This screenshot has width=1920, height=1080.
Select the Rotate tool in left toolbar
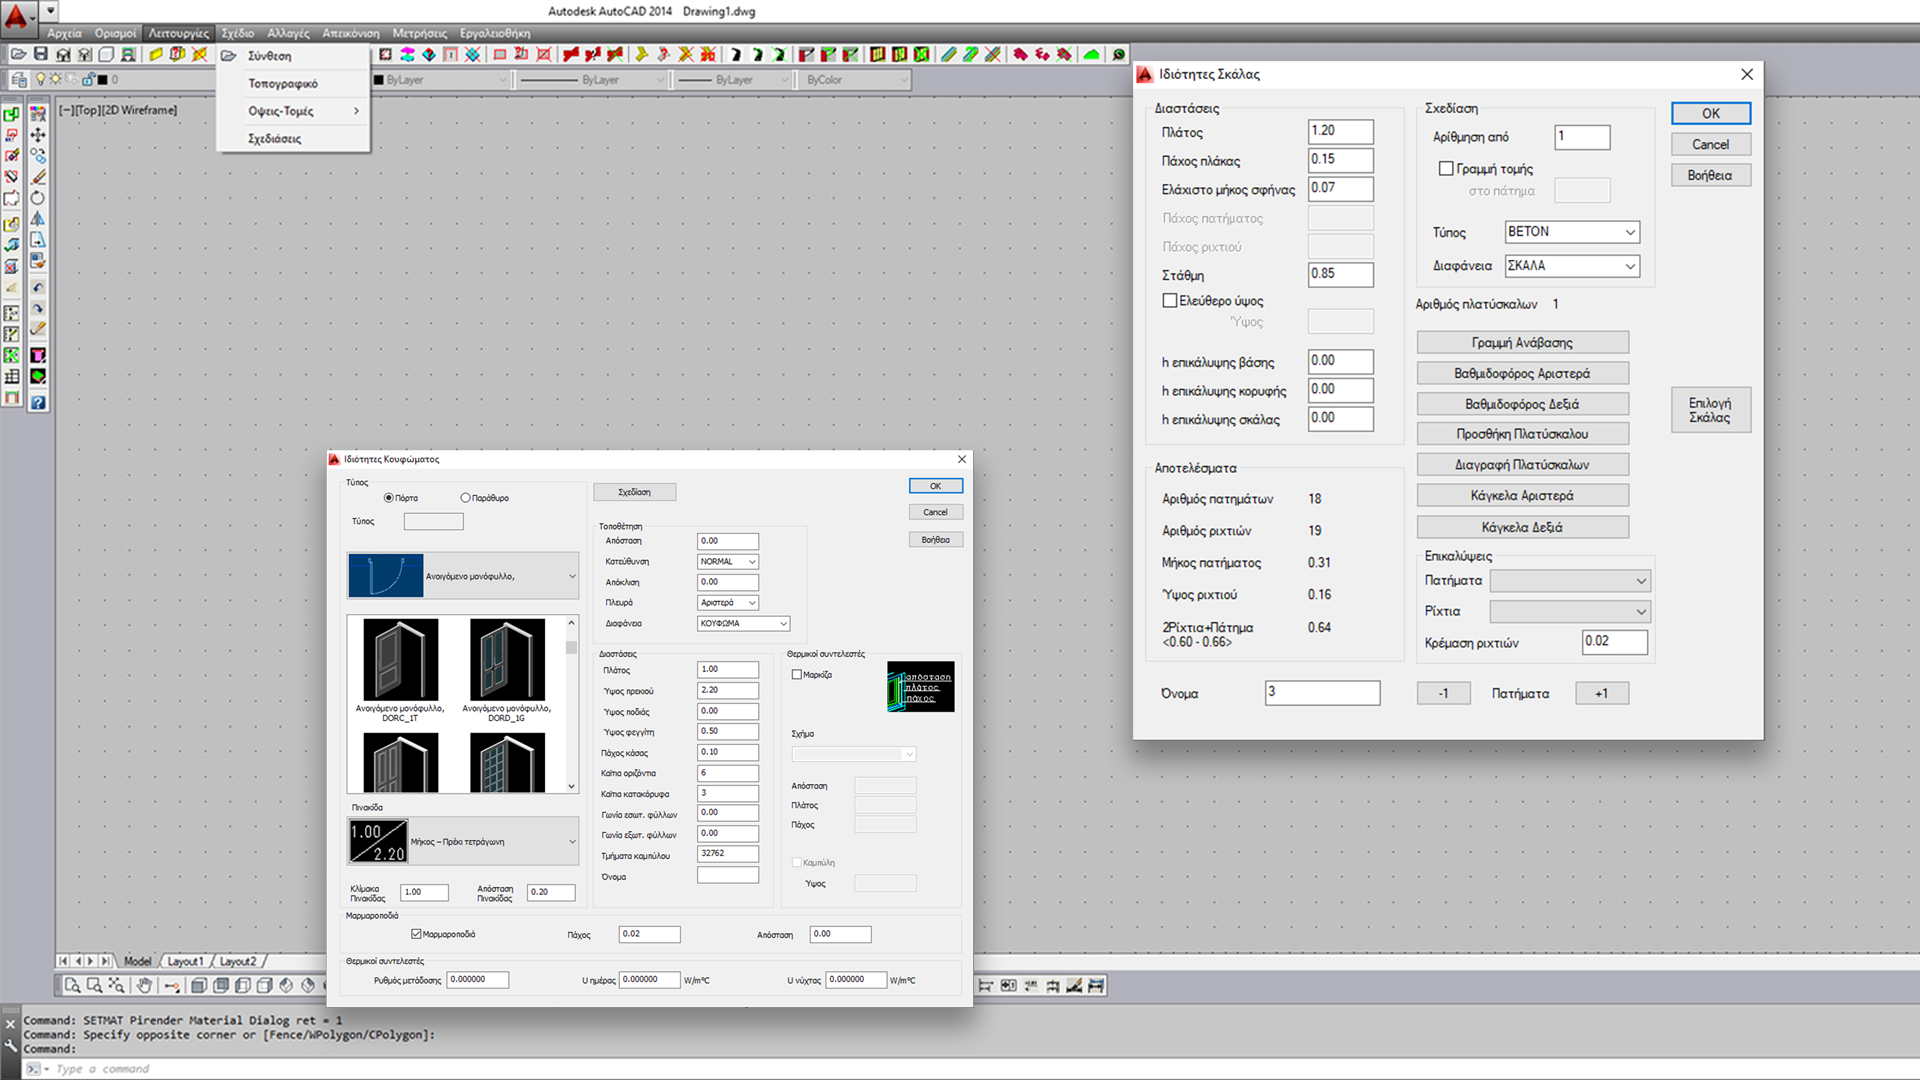click(38, 198)
